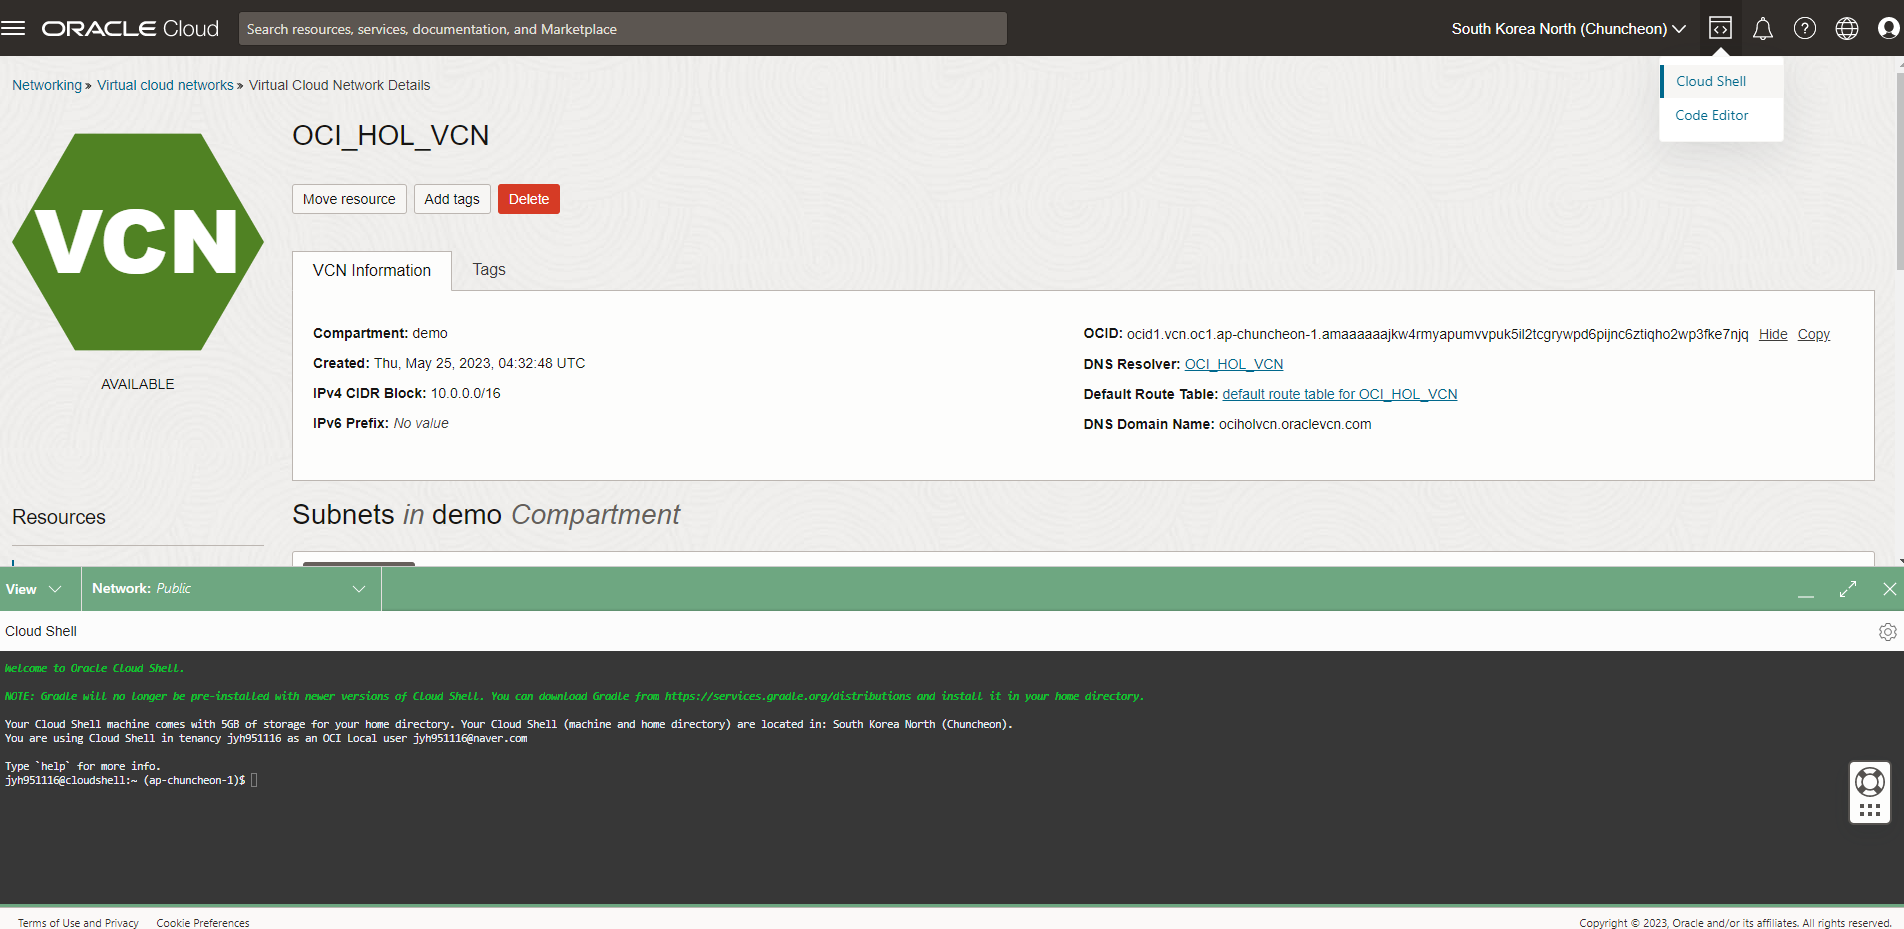Copy the OCID value
Viewport: 1904px width, 929px height.
1814,334
